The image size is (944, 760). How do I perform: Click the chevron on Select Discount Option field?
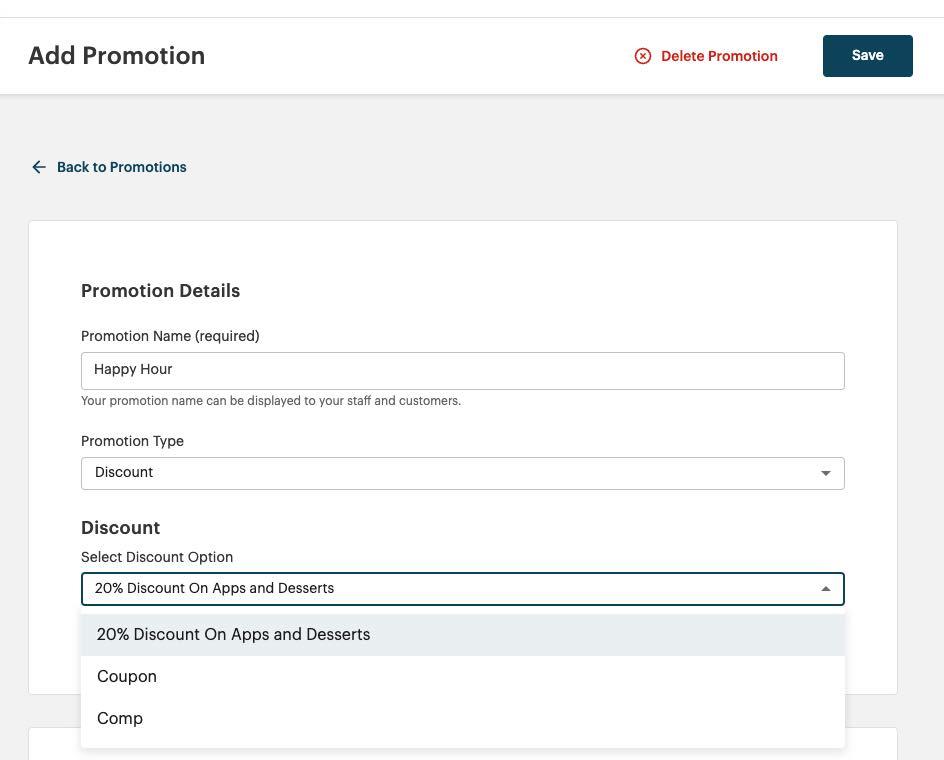[825, 588]
